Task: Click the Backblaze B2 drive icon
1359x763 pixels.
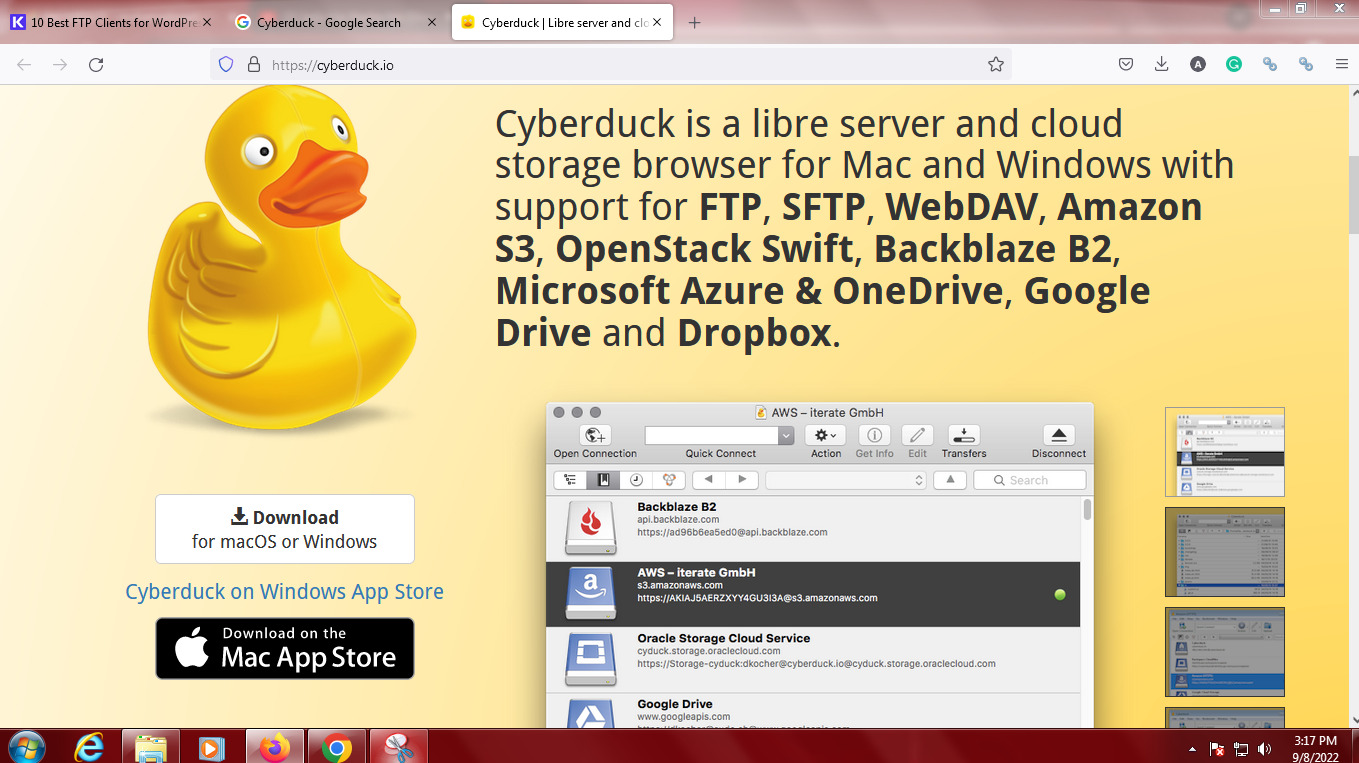Action: click(x=592, y=528)
